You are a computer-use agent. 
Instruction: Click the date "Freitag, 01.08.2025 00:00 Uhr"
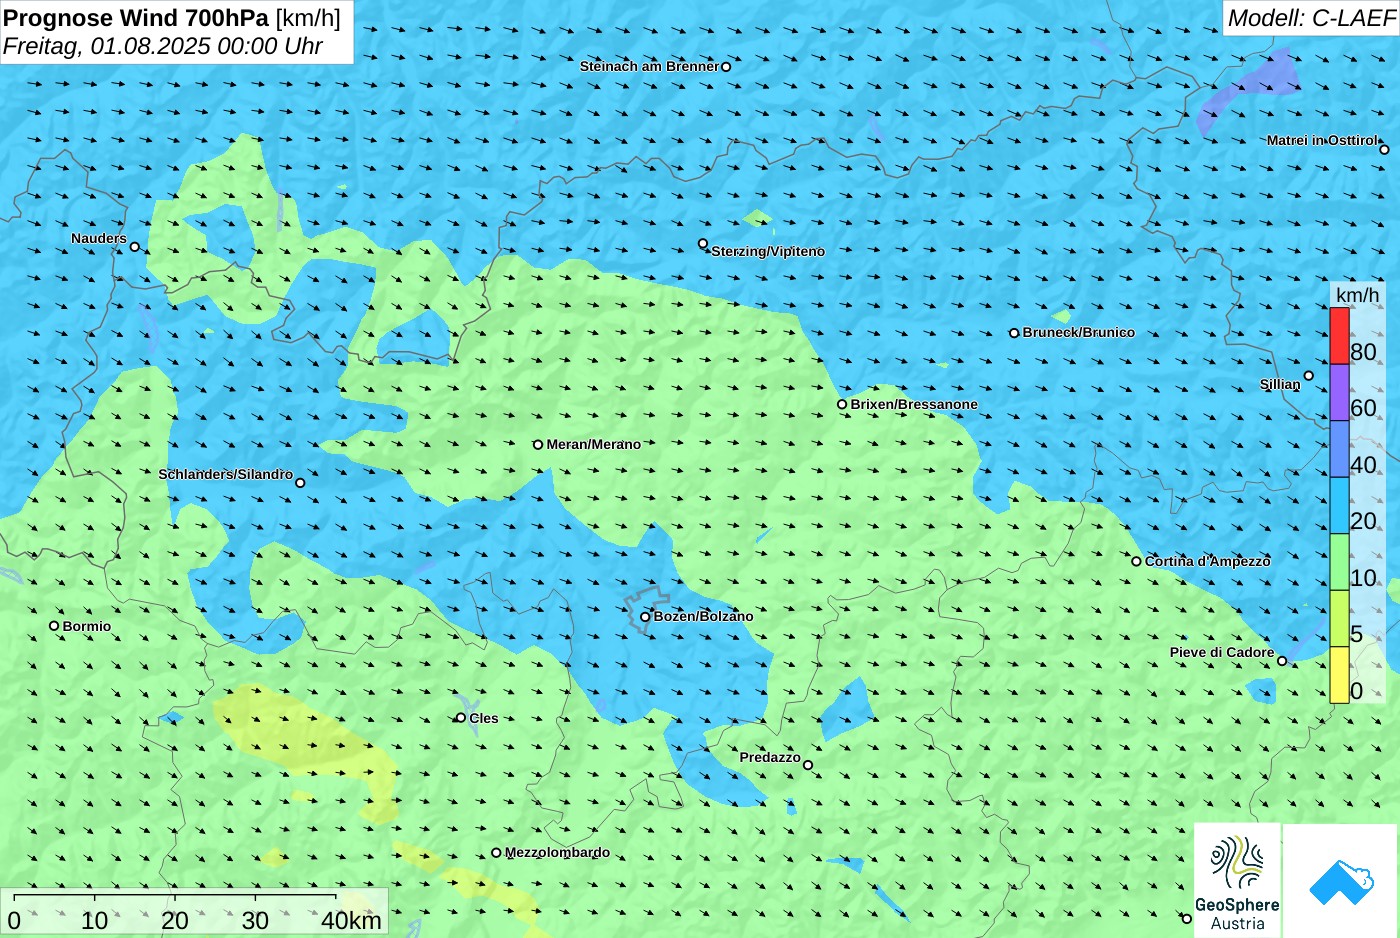163,46
